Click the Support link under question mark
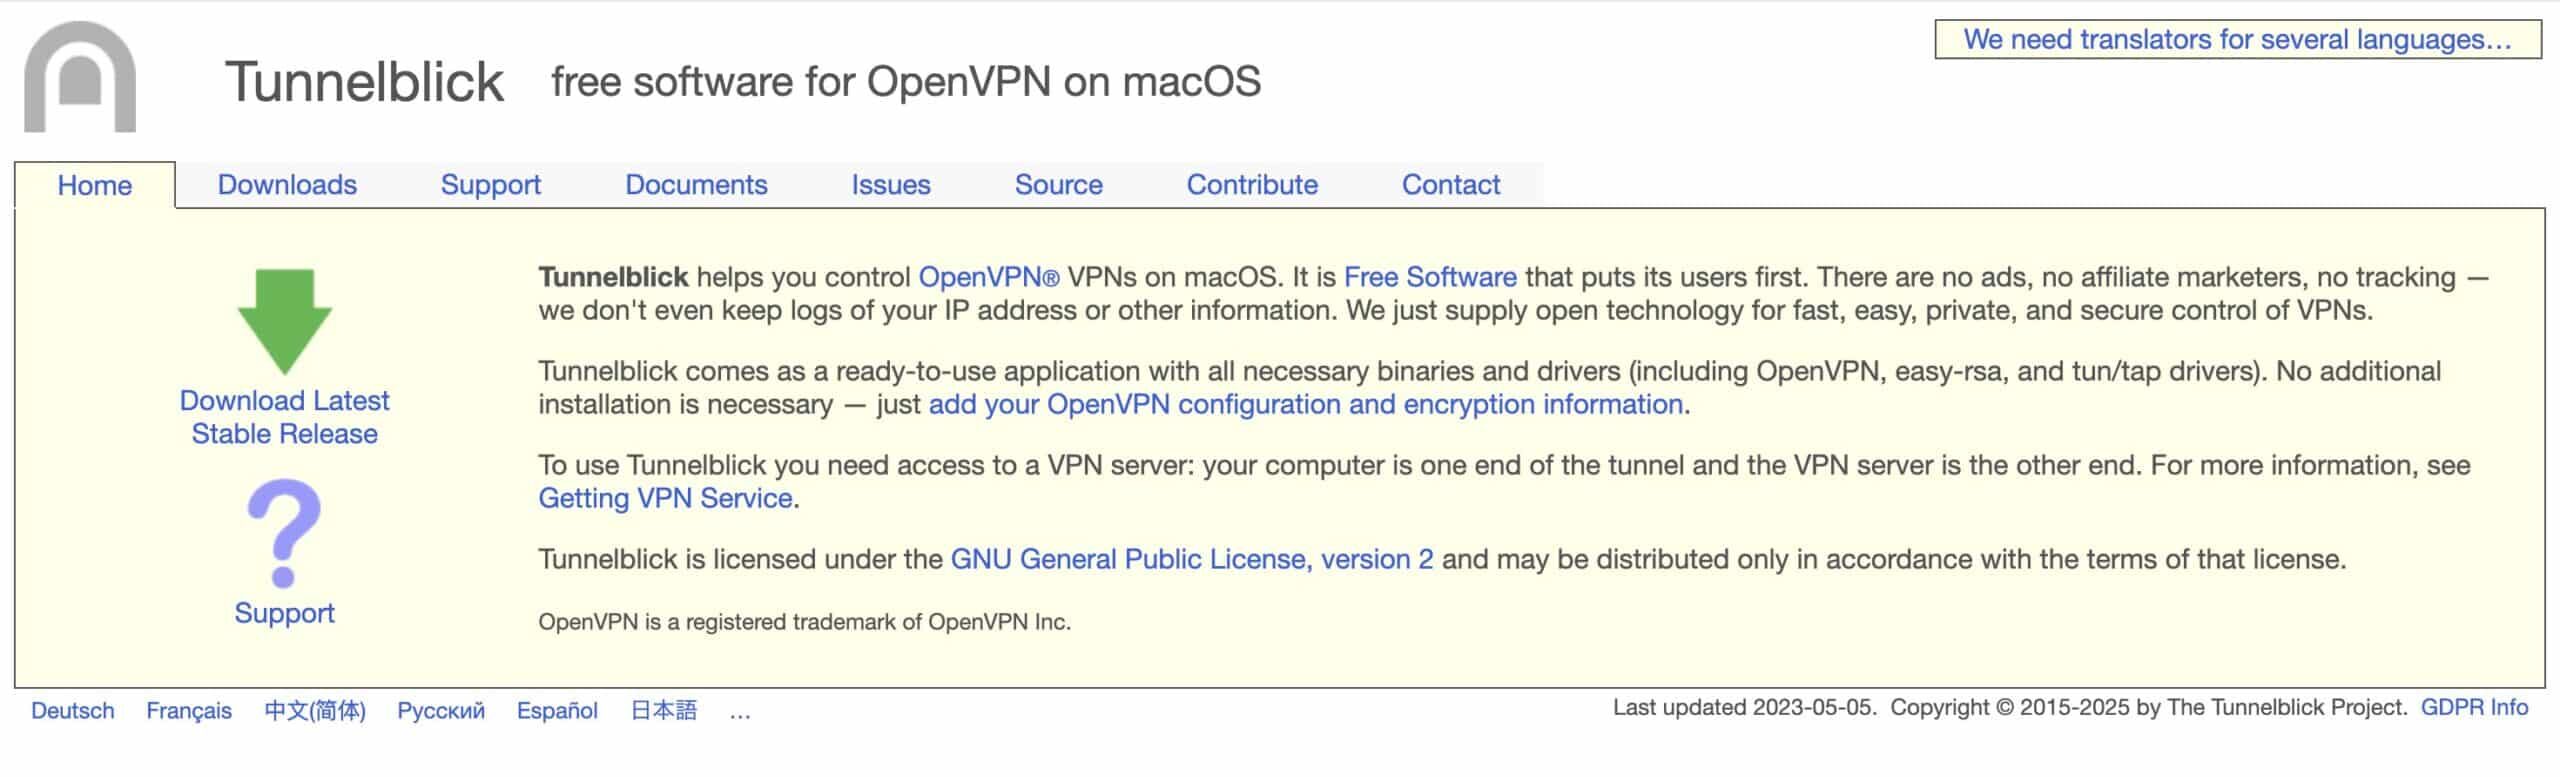Screen dimensions: 2560x777 [x=285, y=613]
